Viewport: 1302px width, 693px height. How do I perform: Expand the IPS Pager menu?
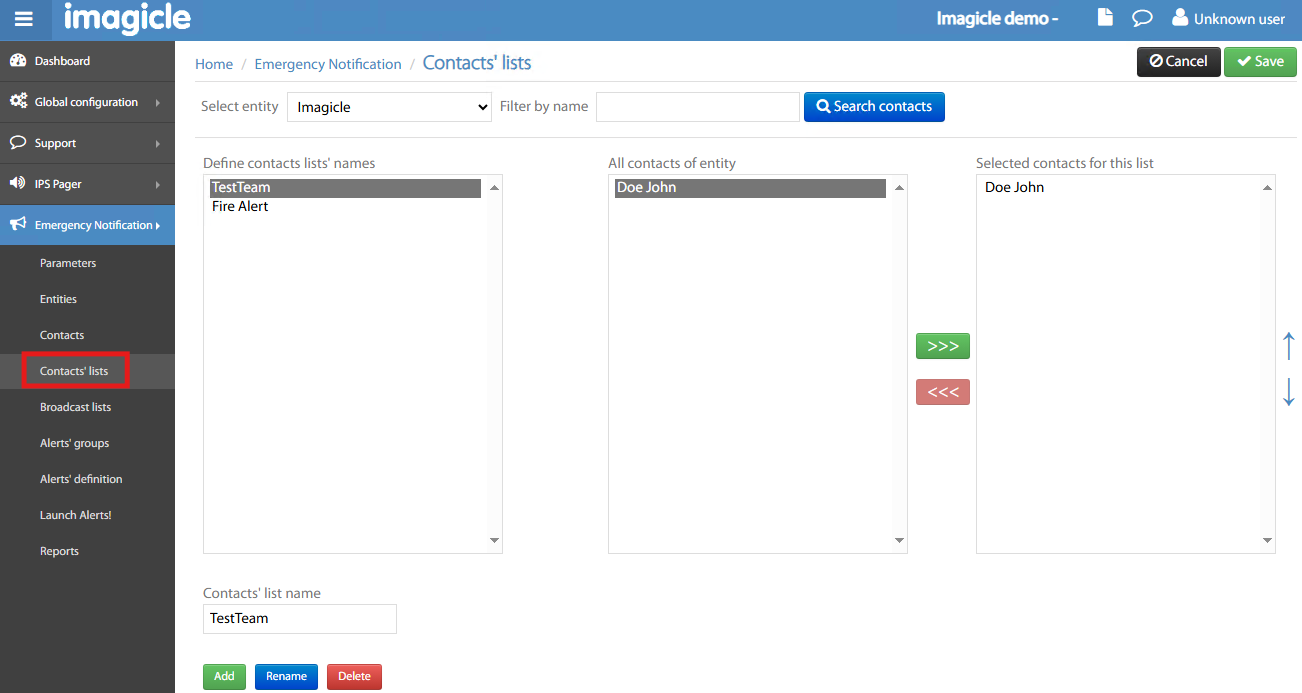[87, 184]
